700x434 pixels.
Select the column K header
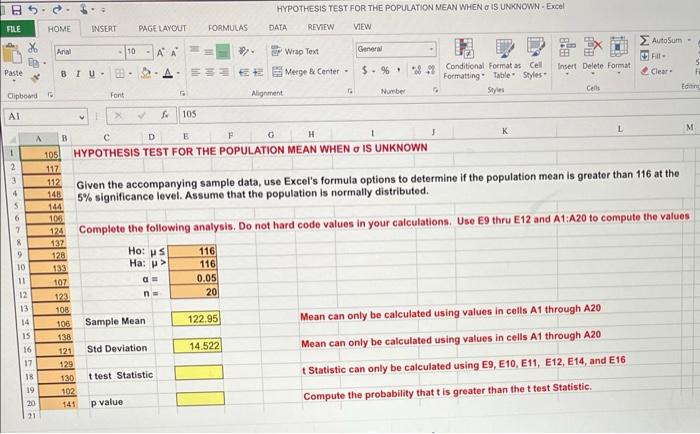(504, 131)
